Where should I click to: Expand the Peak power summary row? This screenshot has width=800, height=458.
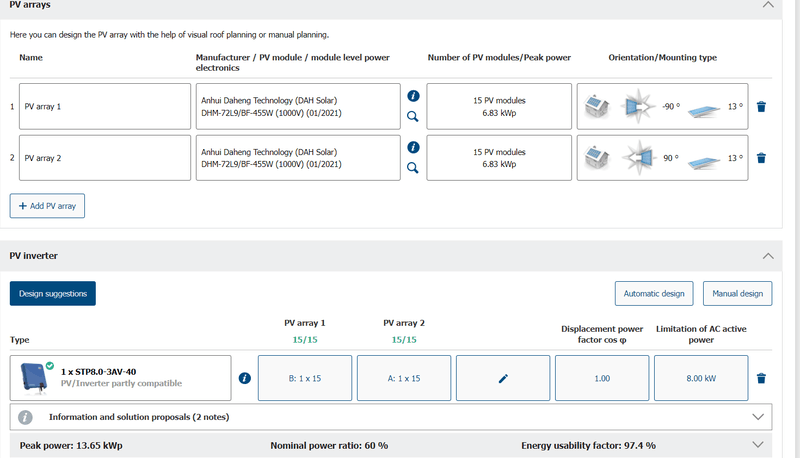758,445
